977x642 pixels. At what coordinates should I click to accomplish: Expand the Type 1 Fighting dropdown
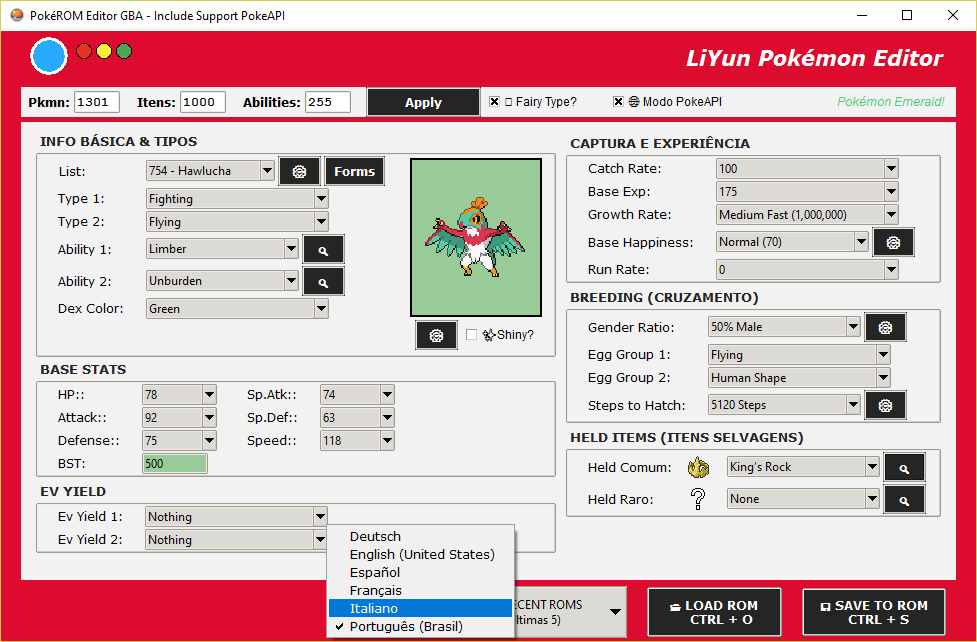(x=321, y=199)
